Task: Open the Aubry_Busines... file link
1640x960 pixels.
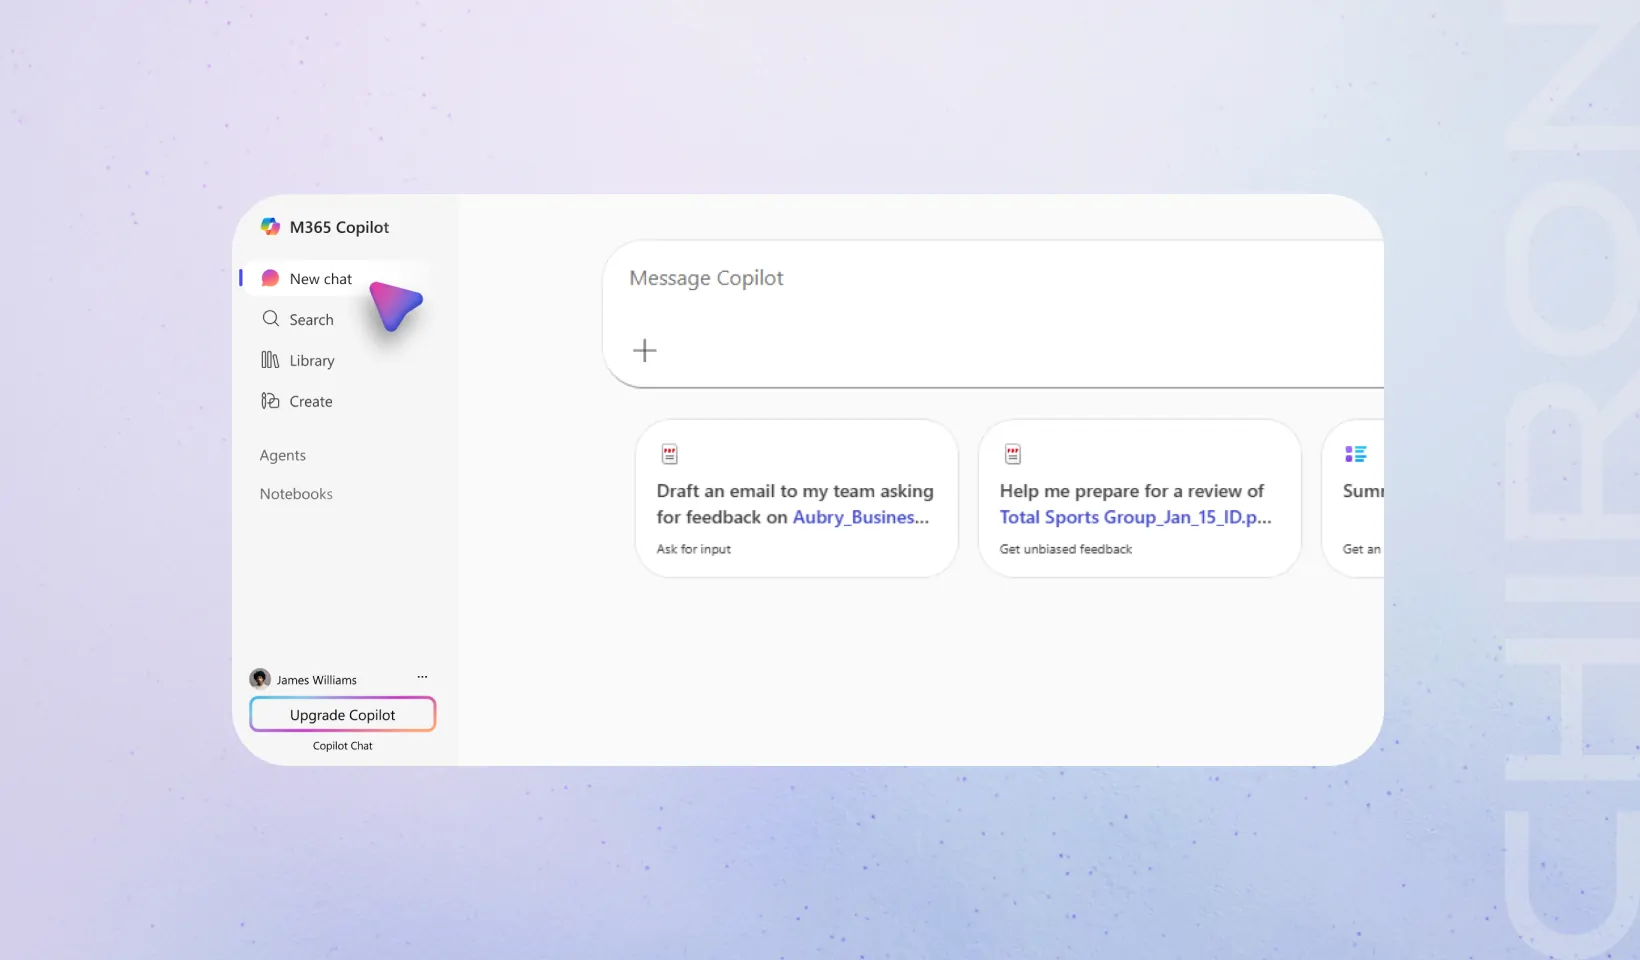Action: click(860, 517)
